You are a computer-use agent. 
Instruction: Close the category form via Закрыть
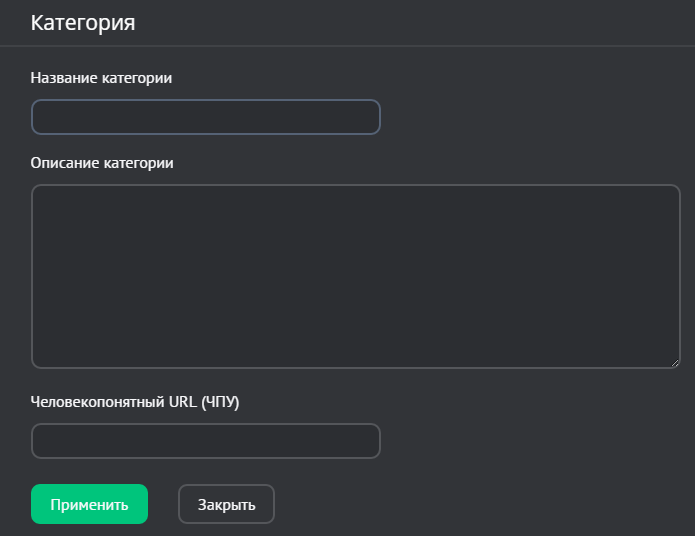point(226,504)
